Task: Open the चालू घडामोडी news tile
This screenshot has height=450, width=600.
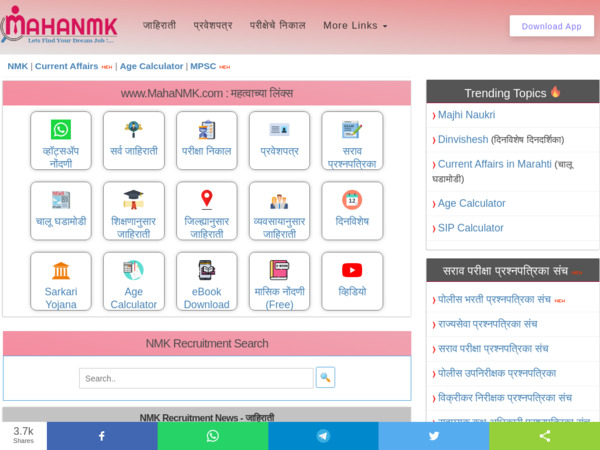Action: click(x=61, y=211)
